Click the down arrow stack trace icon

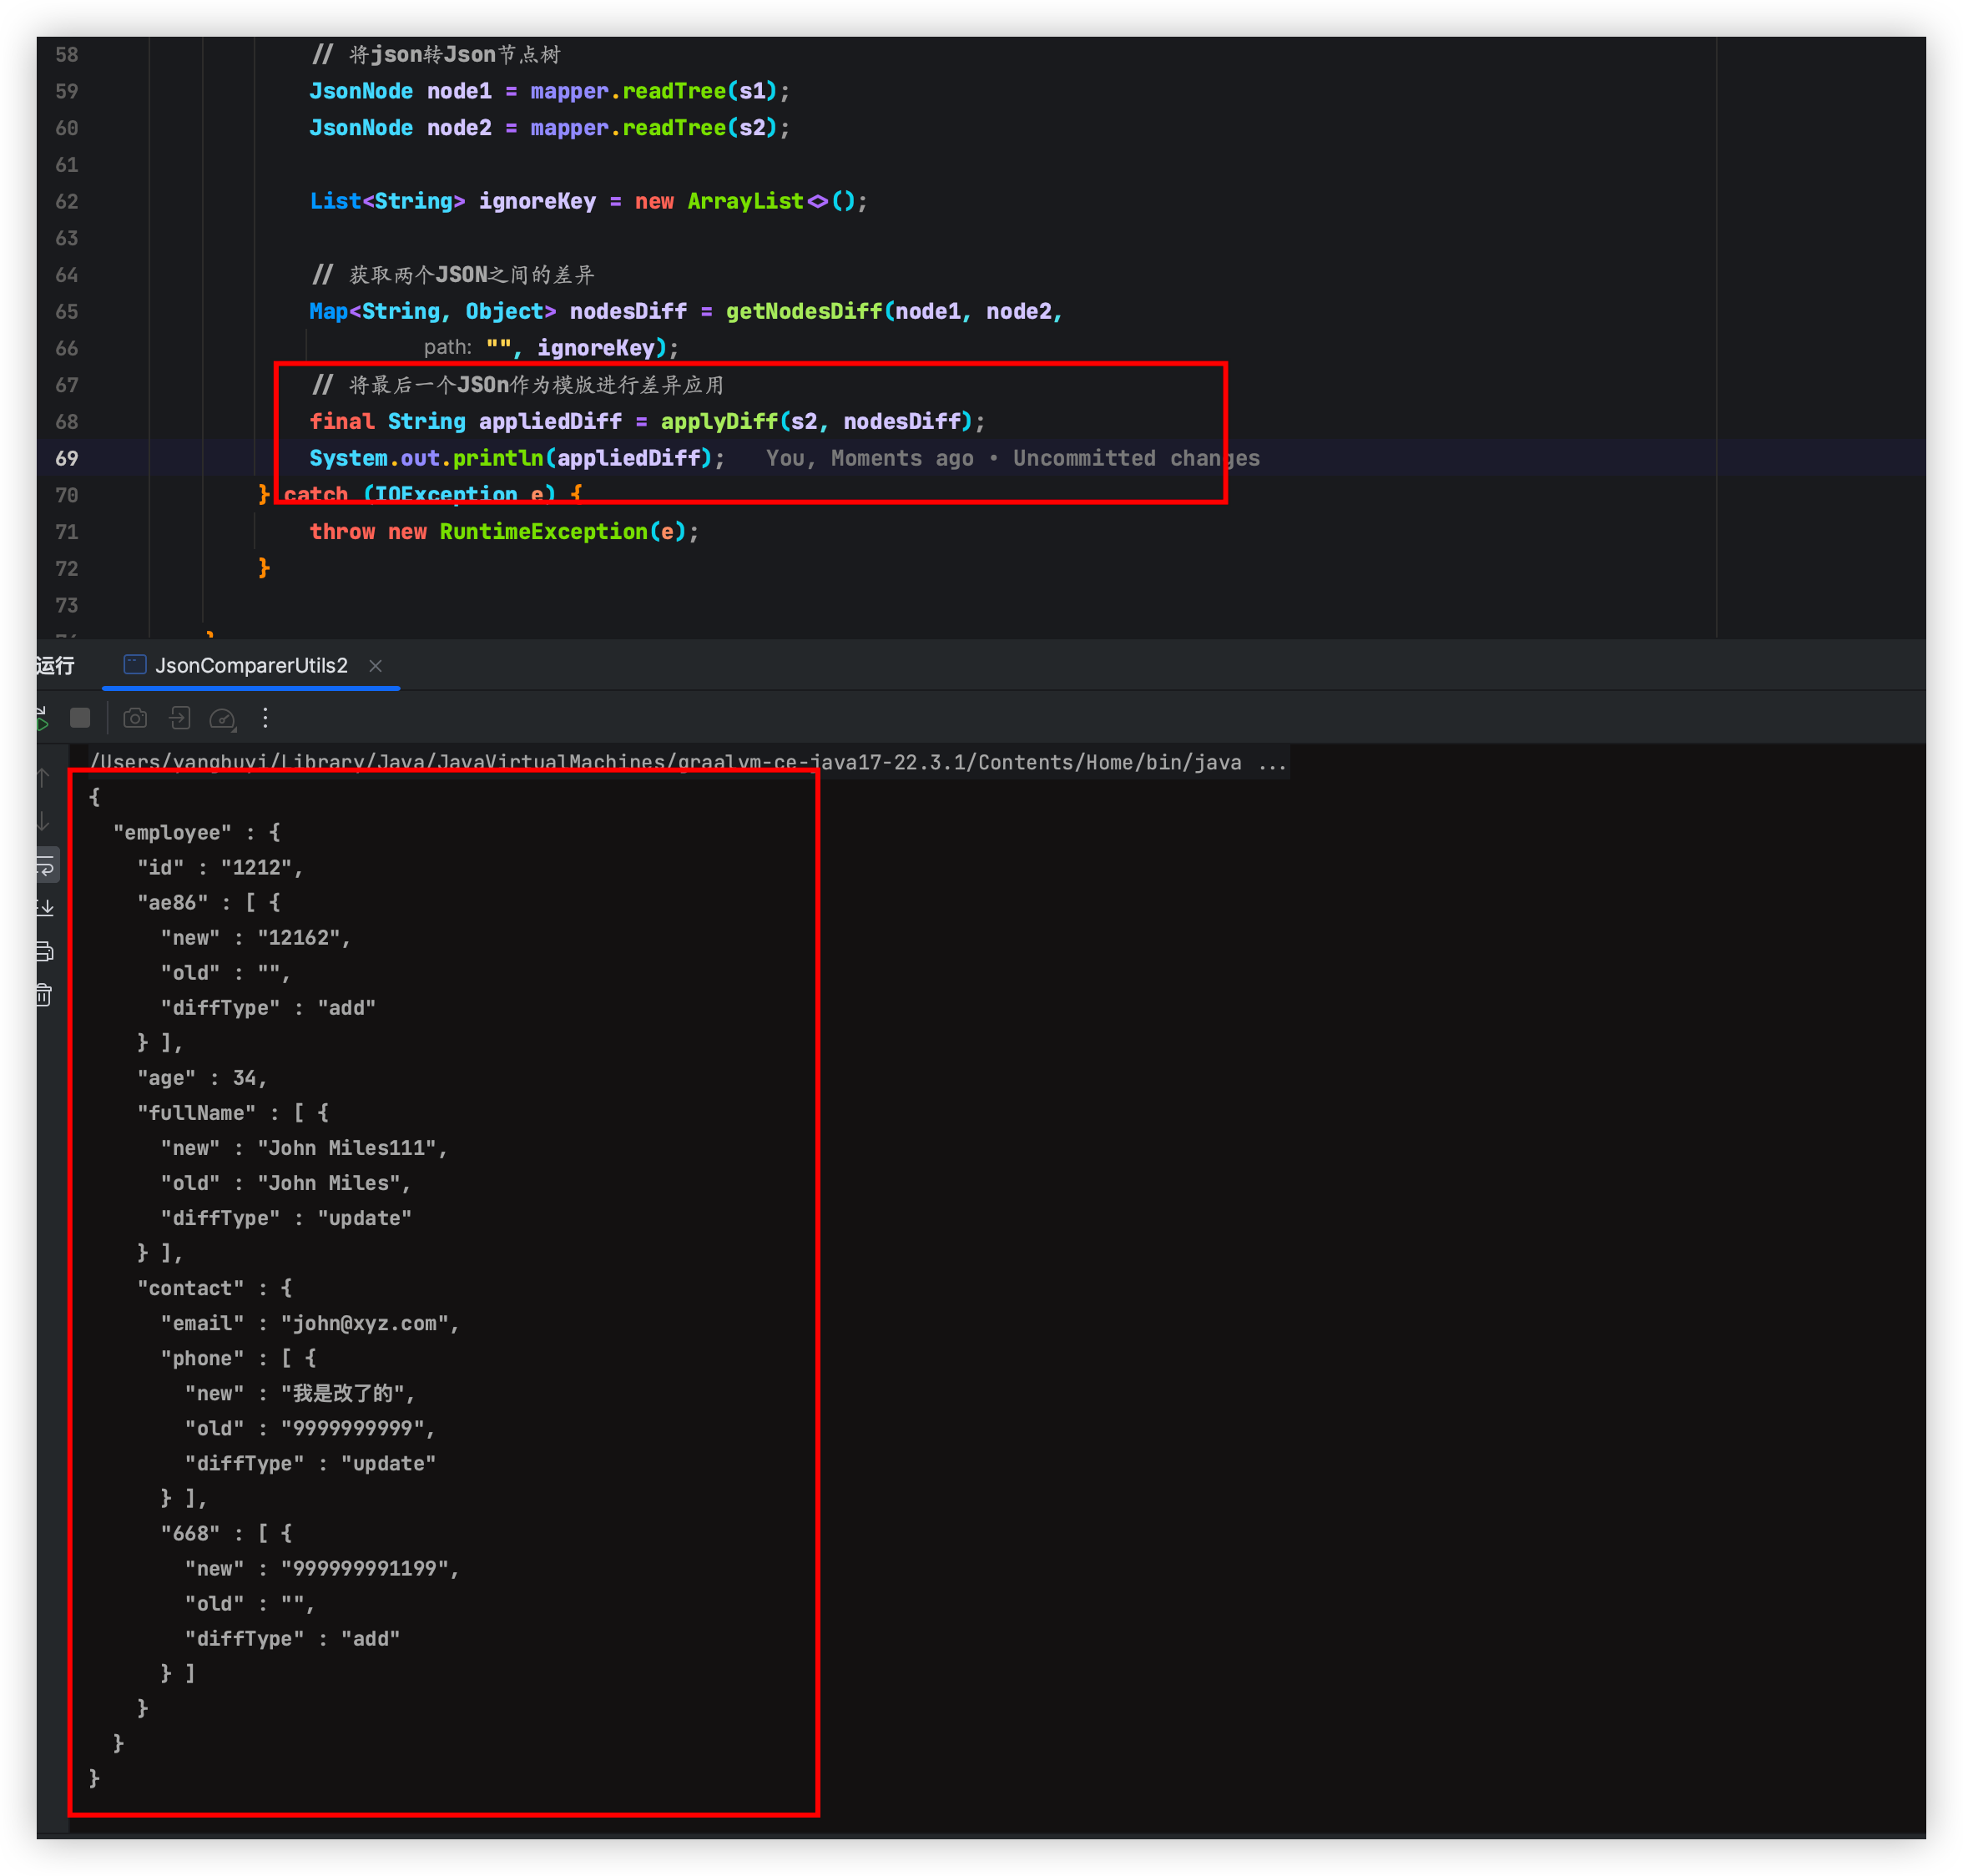coord(43,821)
